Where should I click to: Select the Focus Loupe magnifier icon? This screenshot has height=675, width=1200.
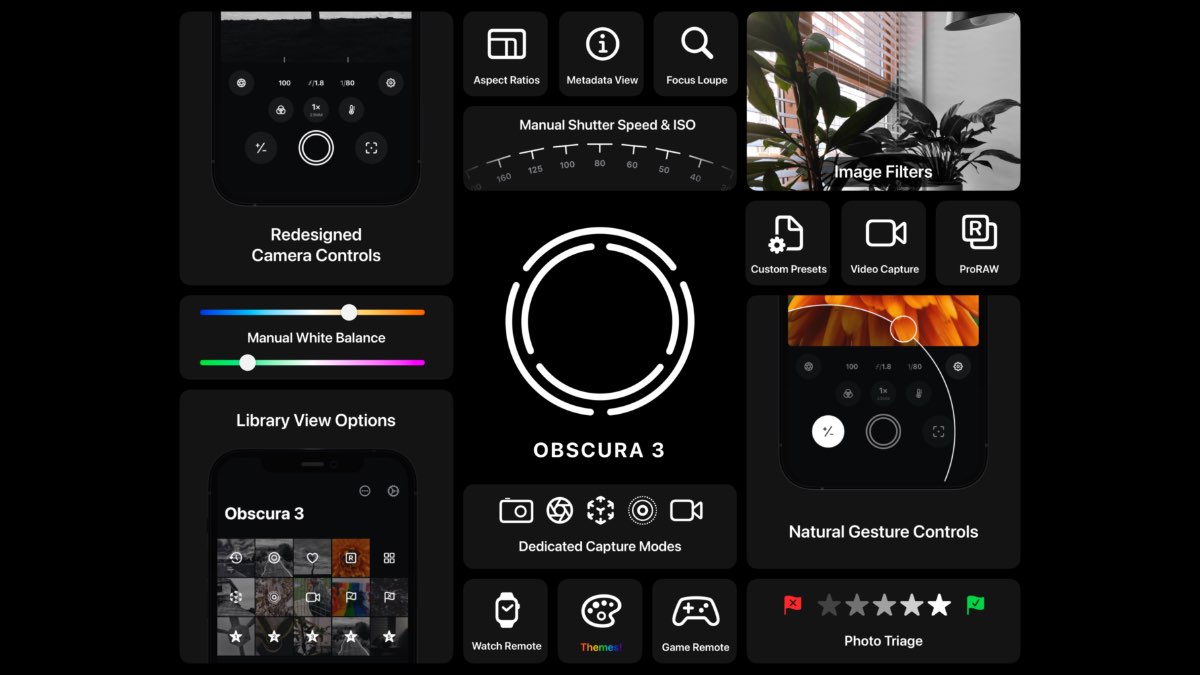696,44
